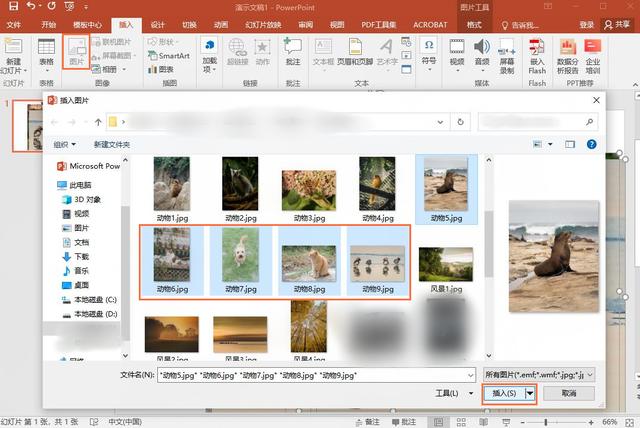Open the 所有图片 file type filter dropdown
This screenshot has width=640, height=428.
[x=540, y=374]
